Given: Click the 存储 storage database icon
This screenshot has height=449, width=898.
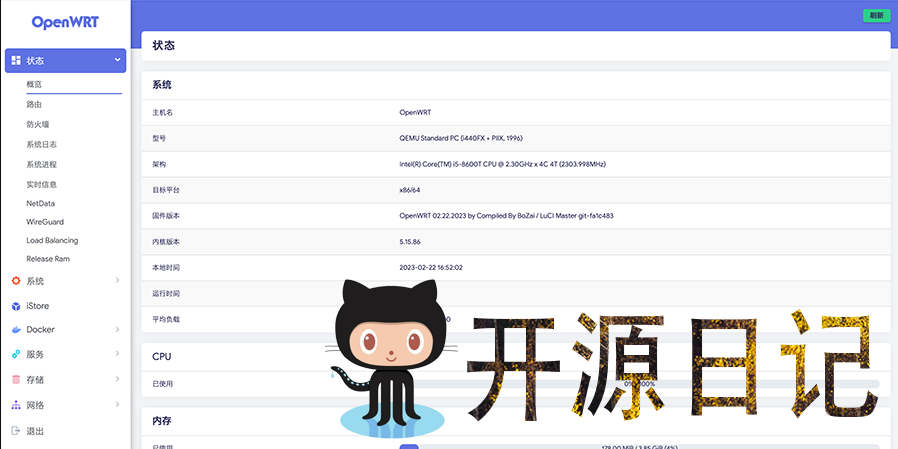Looking at the screenshot, I should 16,380.
